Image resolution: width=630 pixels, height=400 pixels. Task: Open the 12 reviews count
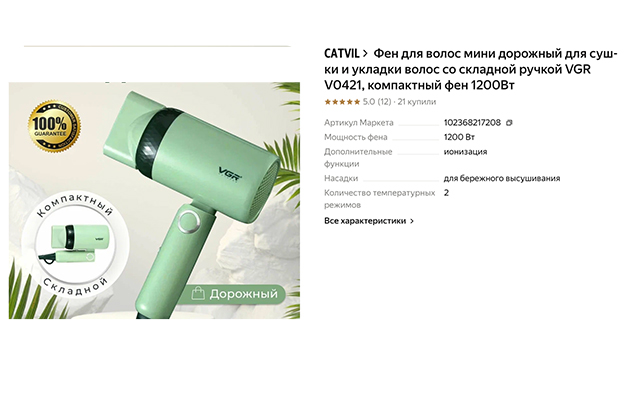384,102
